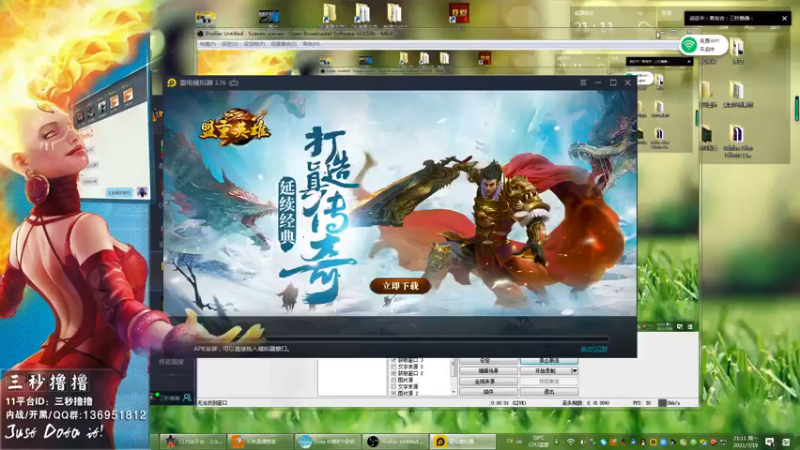The height and width of the screenshot is (450, 800).
Task: Open the OBS Profile: Untitled taskbar item
Action: click(395, 441)
